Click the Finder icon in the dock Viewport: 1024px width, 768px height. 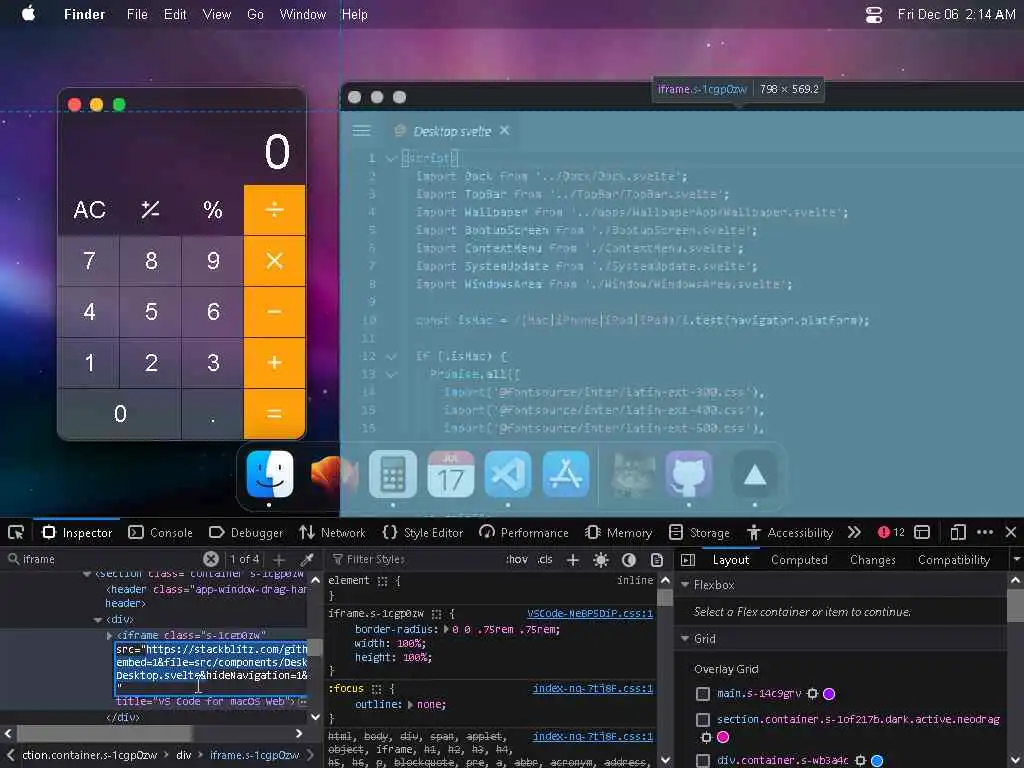(269, 473)
